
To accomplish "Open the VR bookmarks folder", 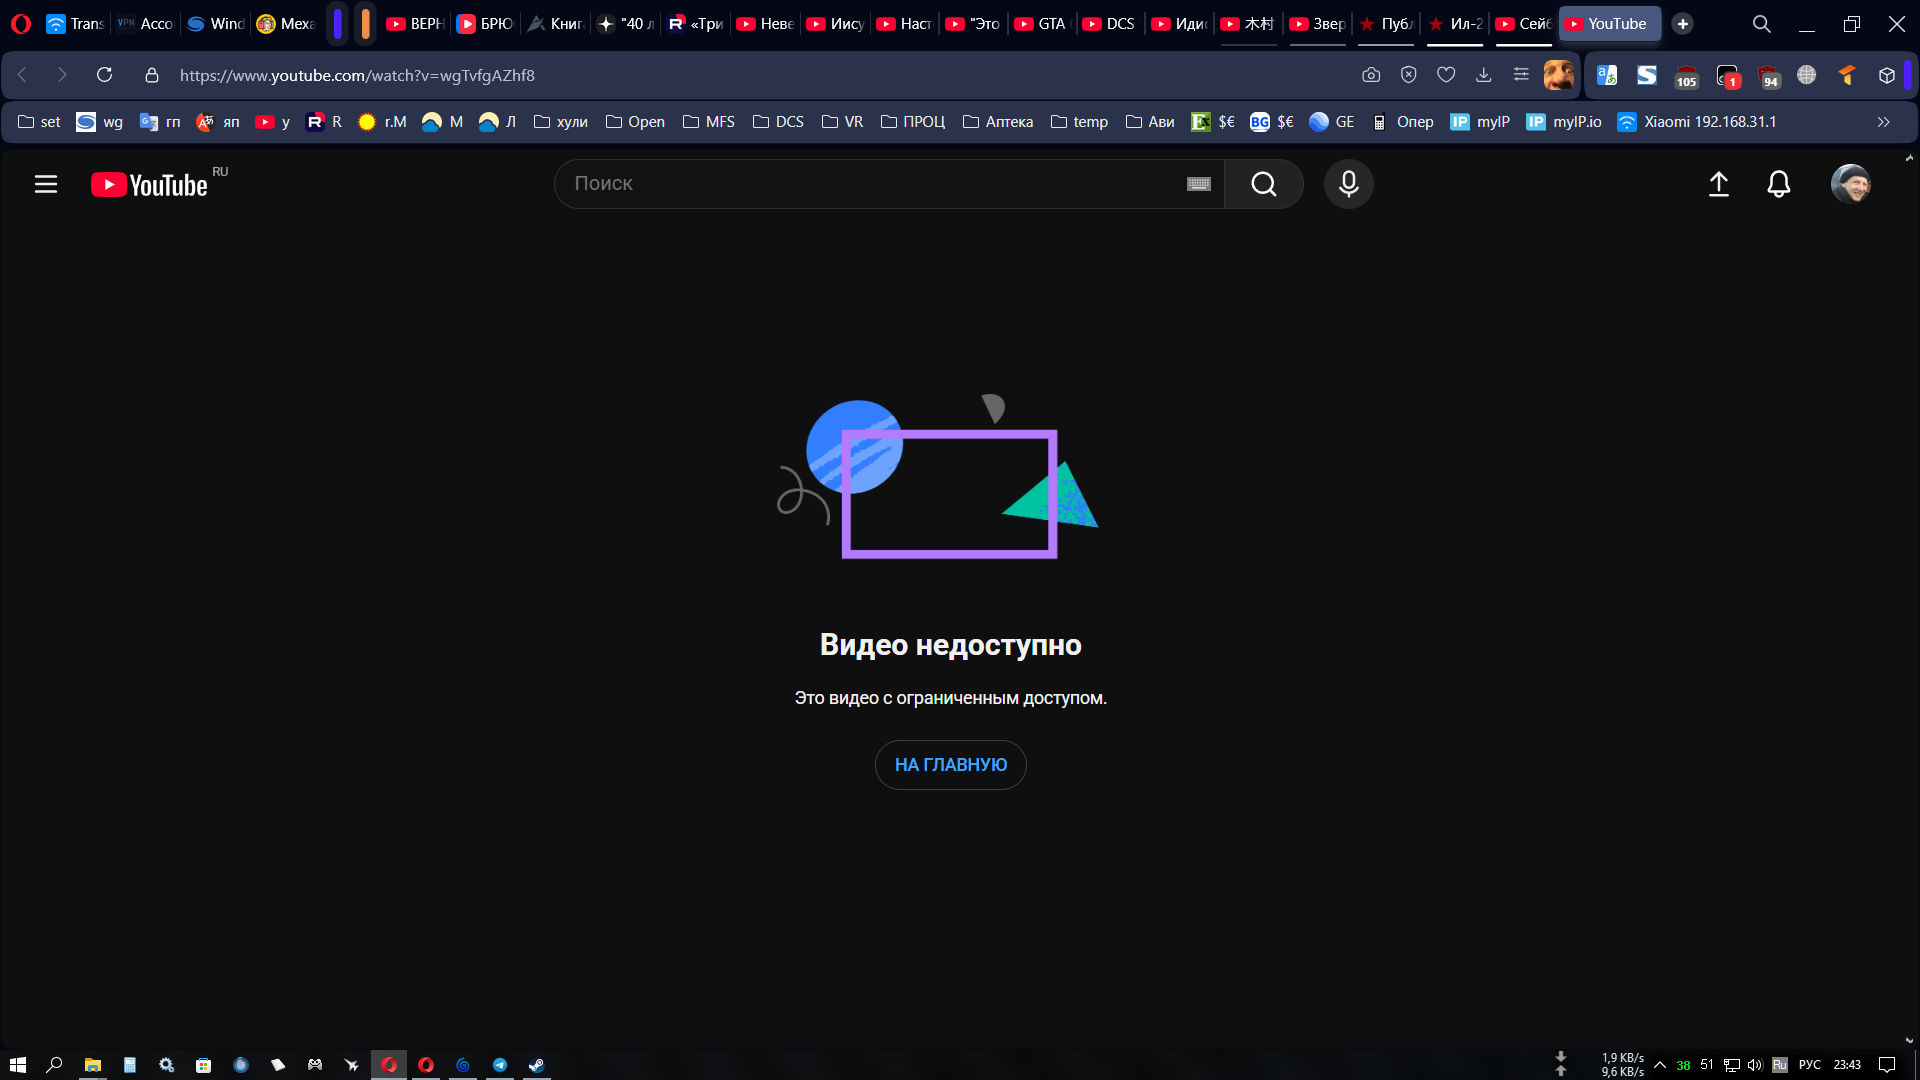I will point(842,122).
